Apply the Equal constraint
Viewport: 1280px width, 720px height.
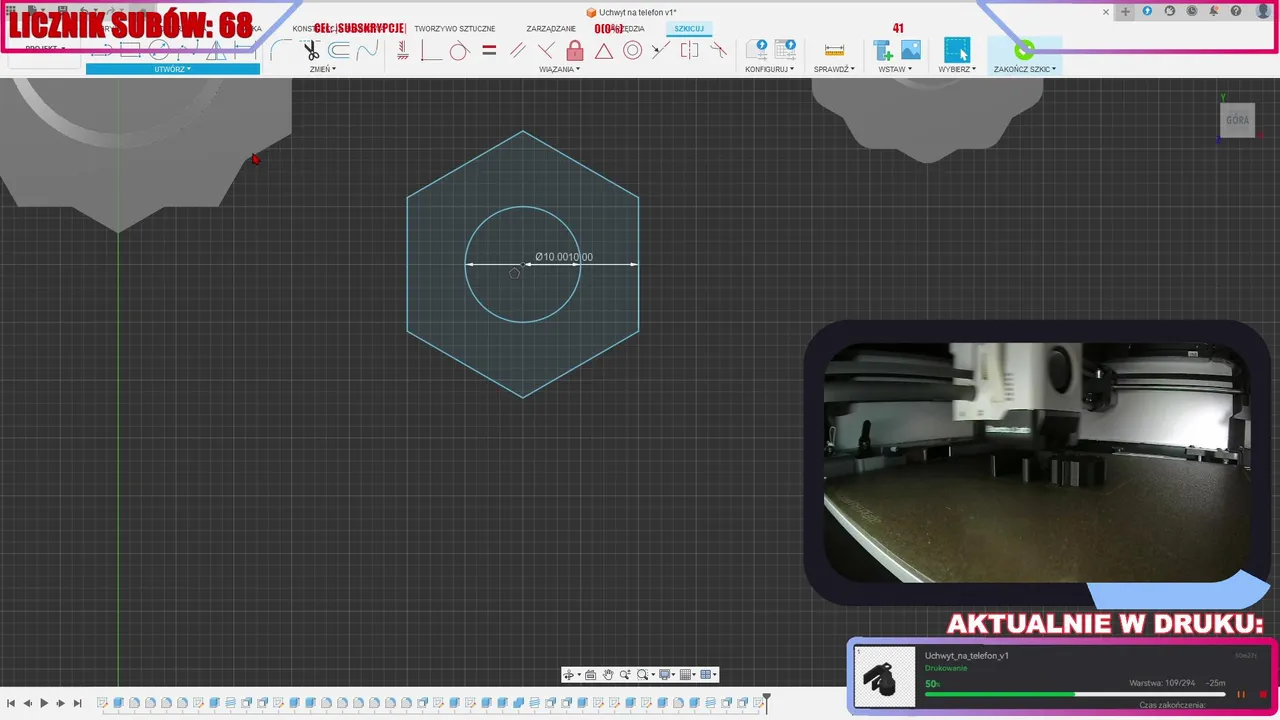(489, 50)
